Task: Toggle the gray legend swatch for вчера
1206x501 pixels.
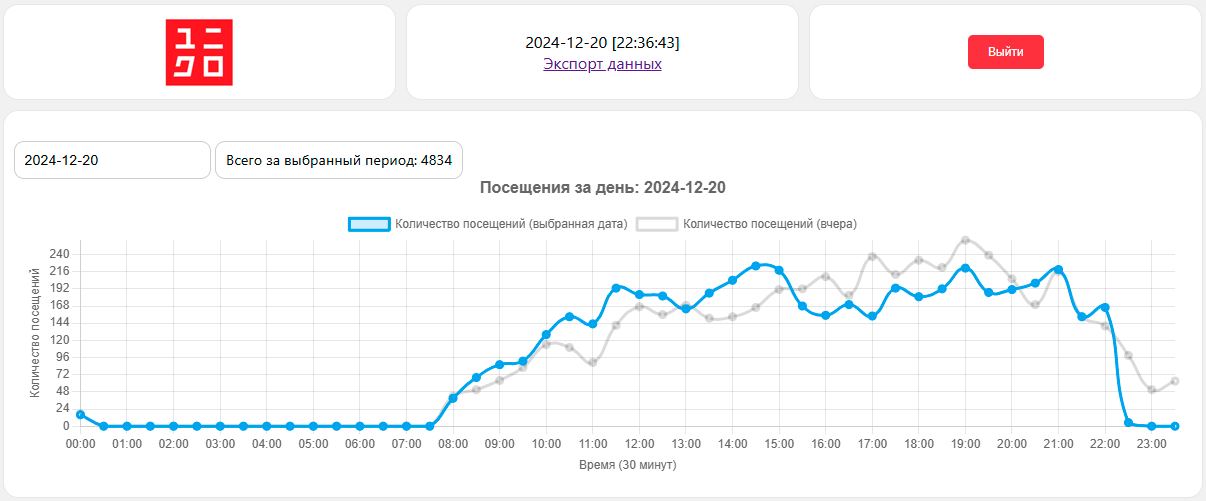Action: [x=657, y=224]
